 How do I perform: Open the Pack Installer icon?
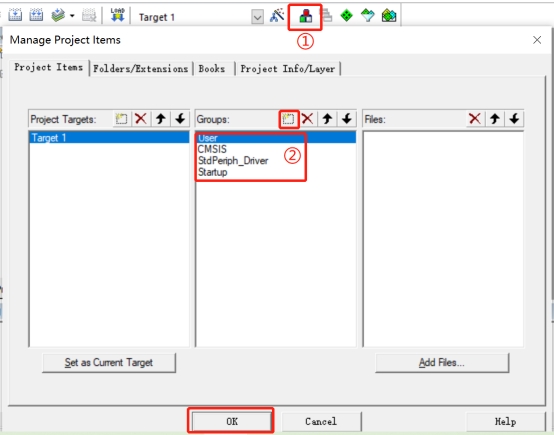click(x=389, y=16)
